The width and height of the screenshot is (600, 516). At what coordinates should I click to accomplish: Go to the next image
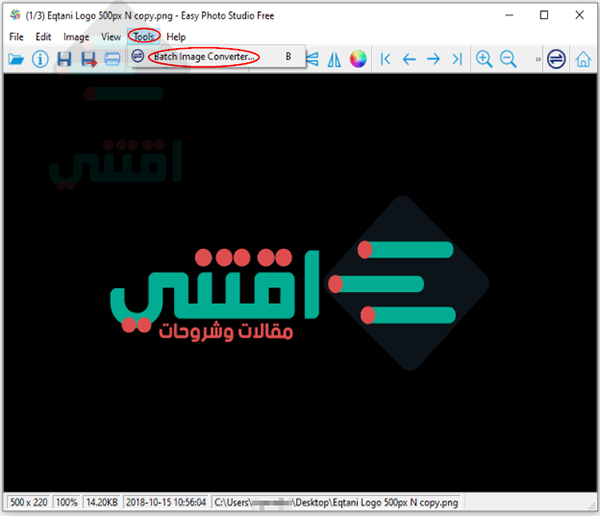click(433, 59)
